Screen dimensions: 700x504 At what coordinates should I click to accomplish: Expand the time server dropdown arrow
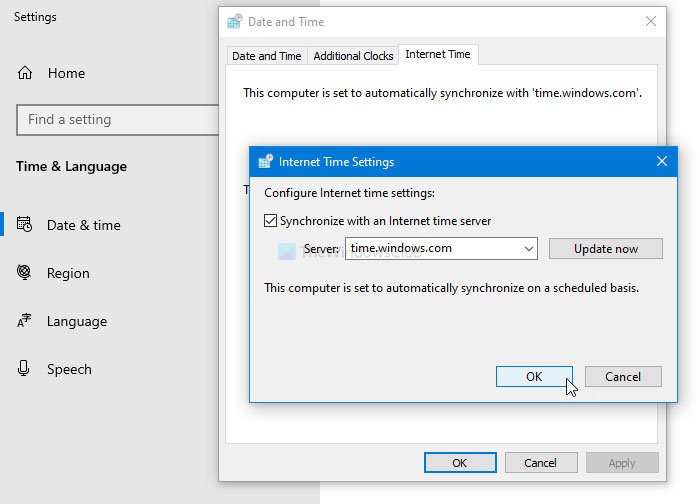pyautogui.click(x=528, y=248)
